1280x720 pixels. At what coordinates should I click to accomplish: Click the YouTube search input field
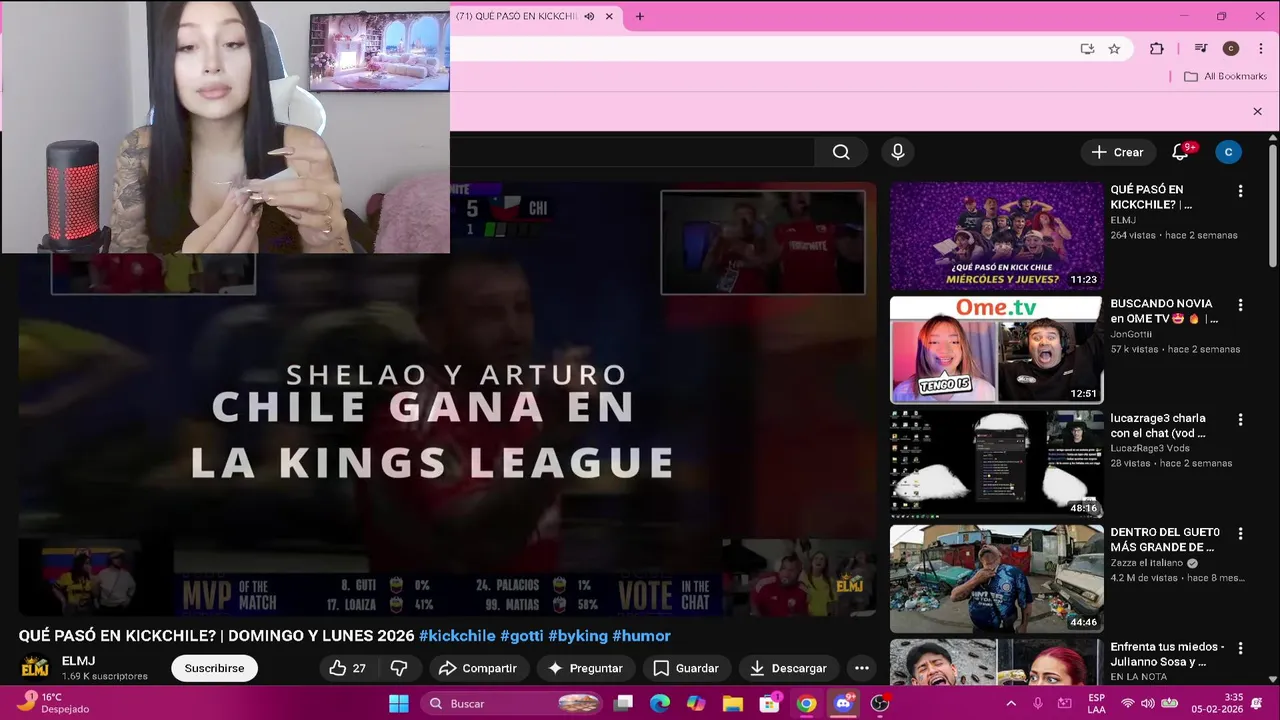coord(632,152)
